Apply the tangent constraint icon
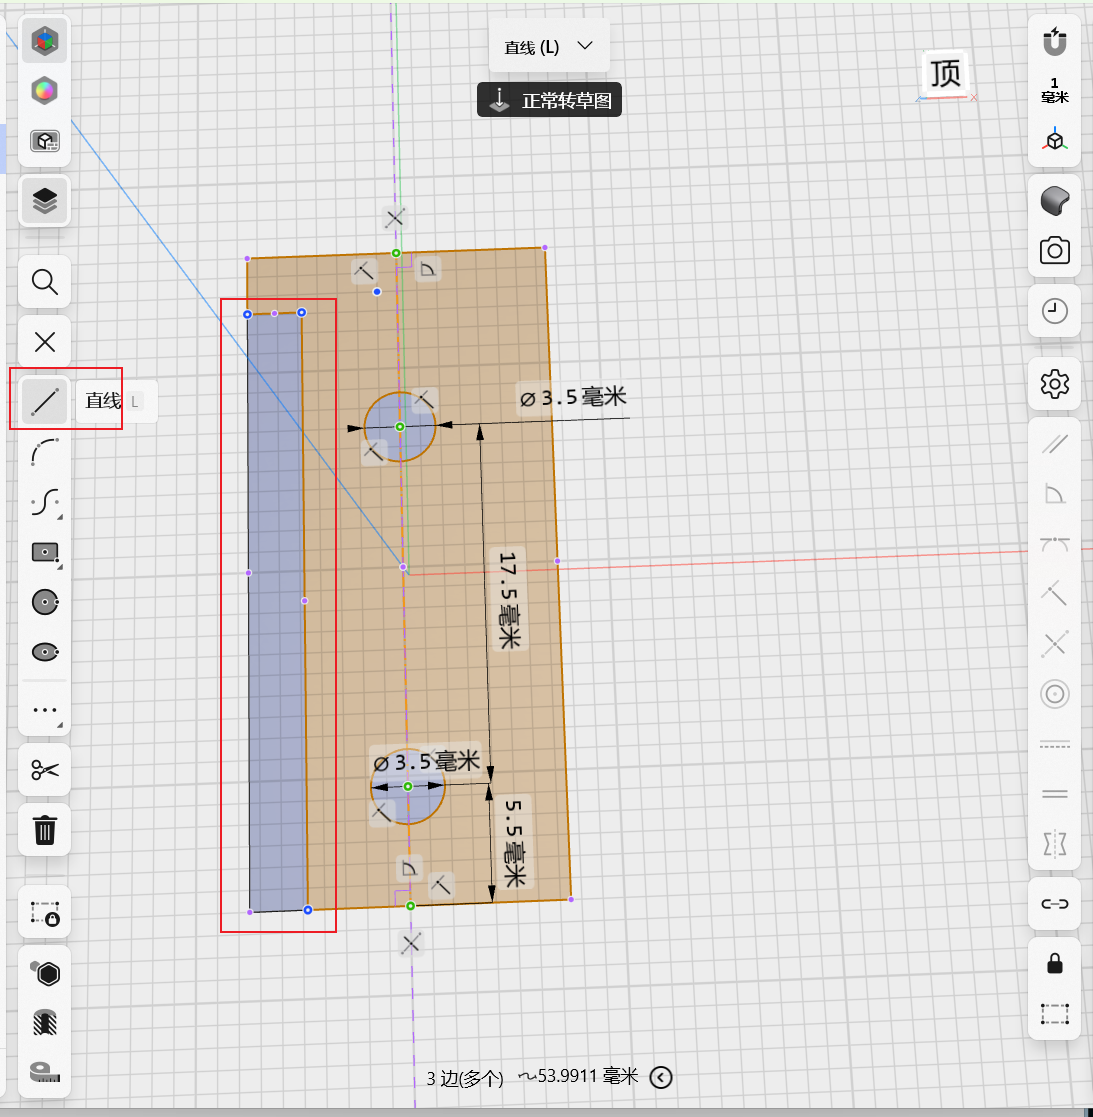1093x1117 pixels. 1055,544
